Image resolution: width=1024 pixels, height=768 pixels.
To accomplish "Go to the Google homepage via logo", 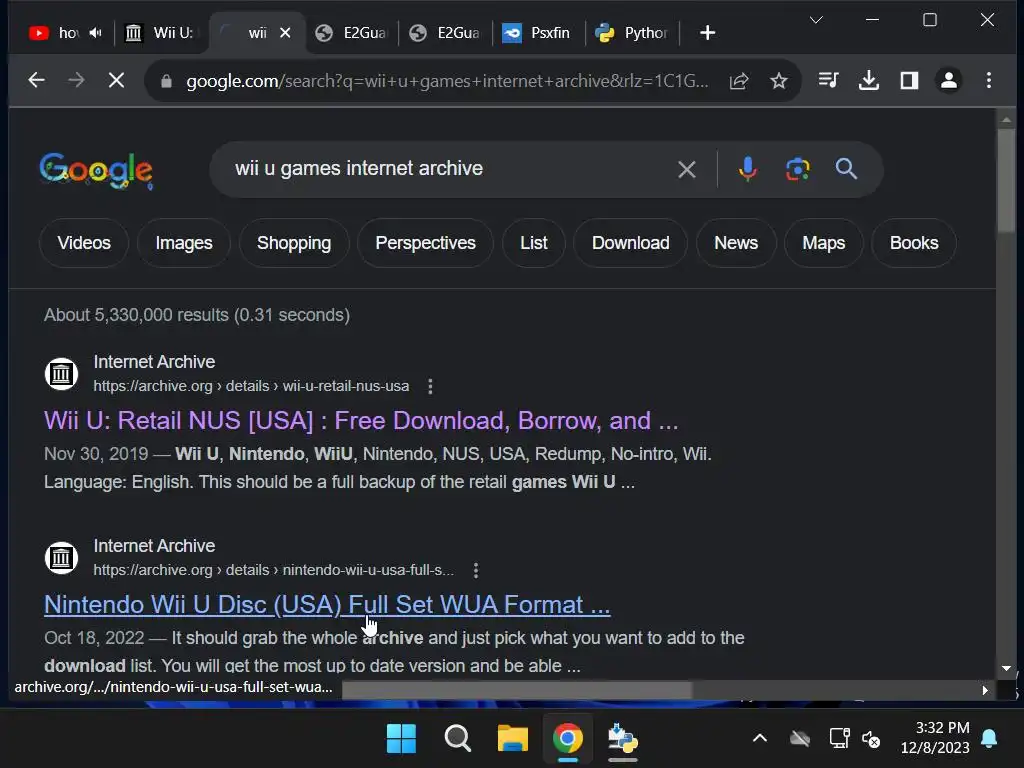I will 96,170.
